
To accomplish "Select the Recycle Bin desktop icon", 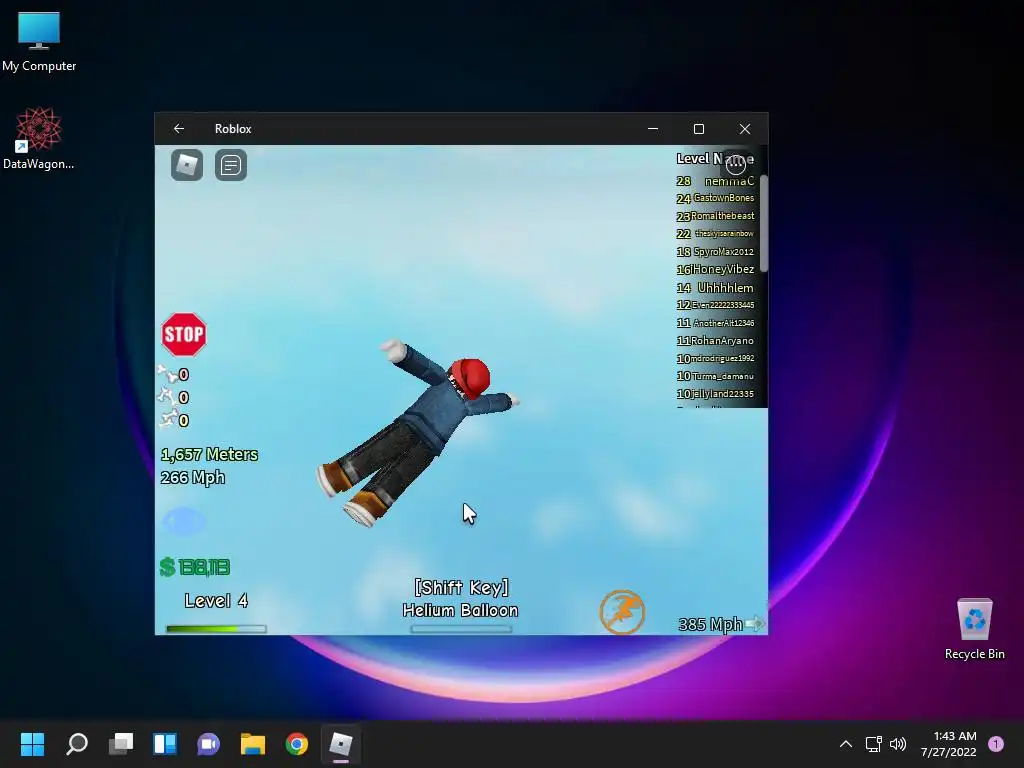I will (974, 630).
